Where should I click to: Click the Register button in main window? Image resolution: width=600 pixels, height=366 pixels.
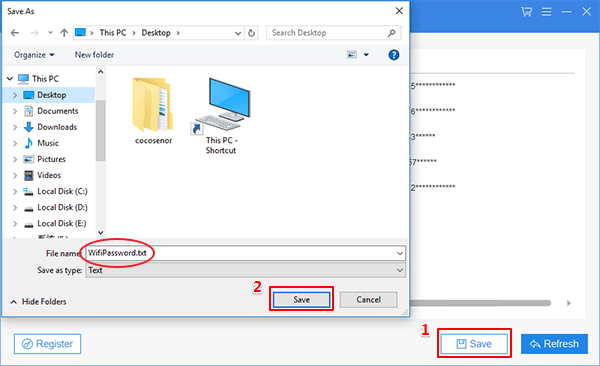47,344
